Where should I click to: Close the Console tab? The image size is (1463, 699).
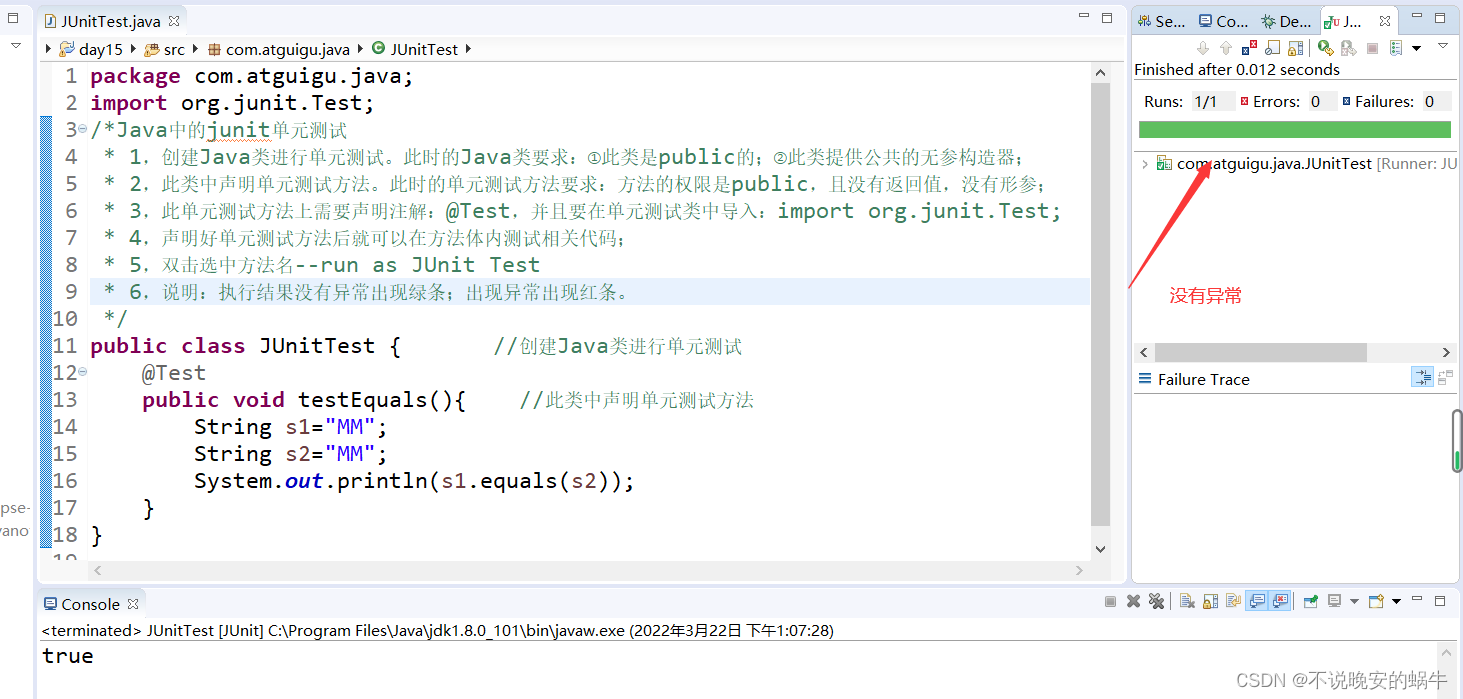click(132, 603)
